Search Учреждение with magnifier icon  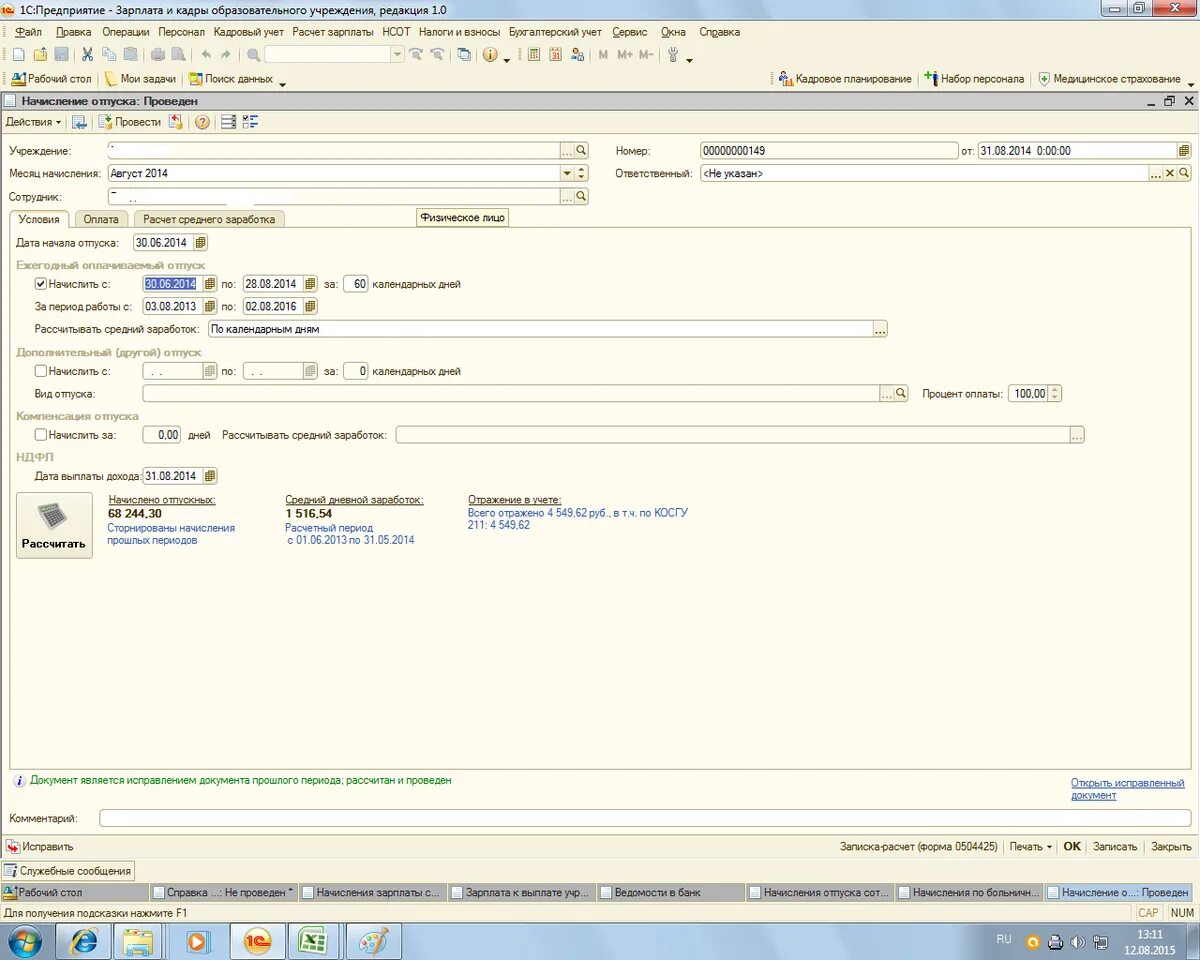[x=581, y=151]
